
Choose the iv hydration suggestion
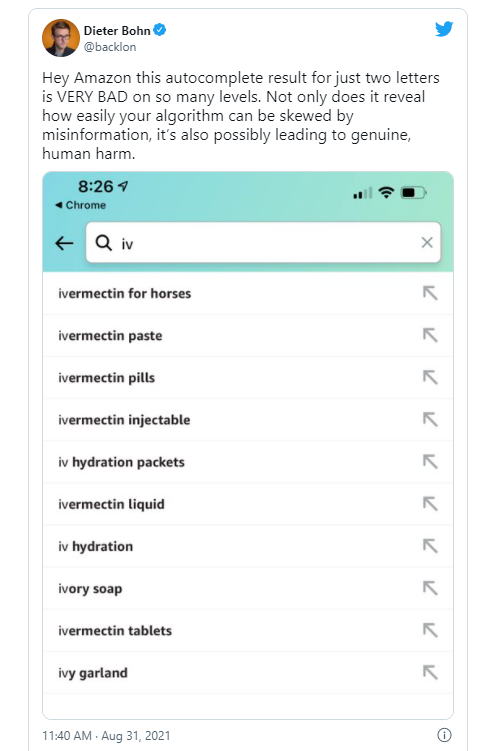pos(248,546)
